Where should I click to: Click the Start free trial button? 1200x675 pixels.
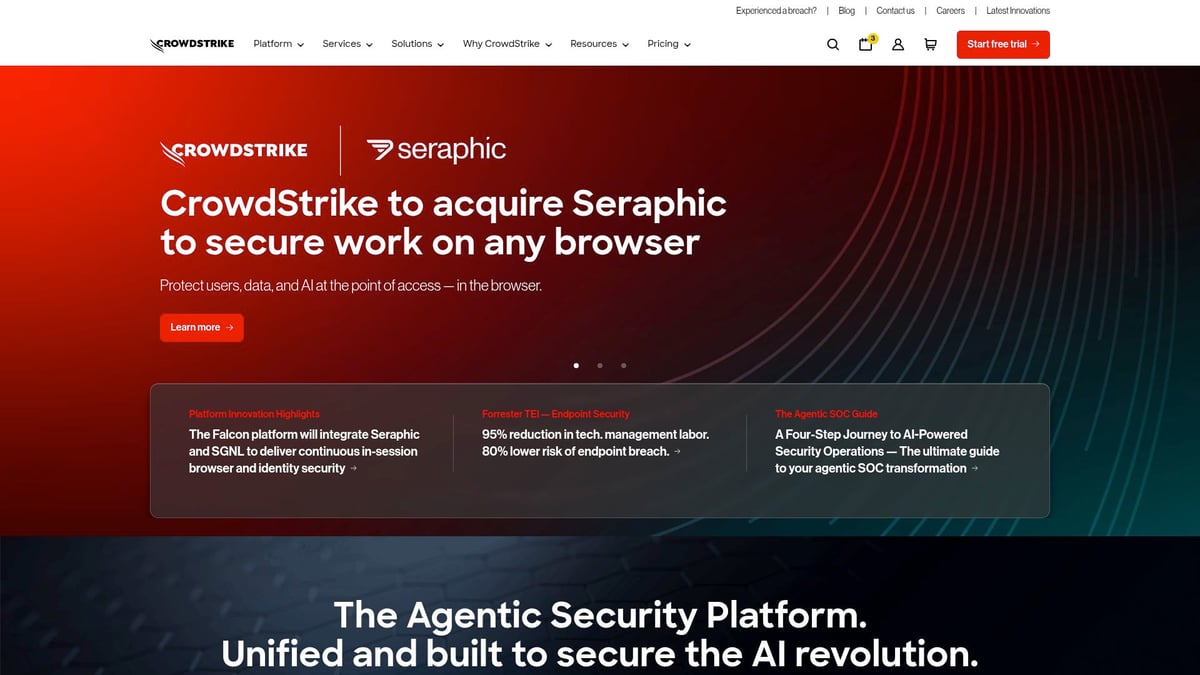pyautogui.click(x=1003, y=44)
